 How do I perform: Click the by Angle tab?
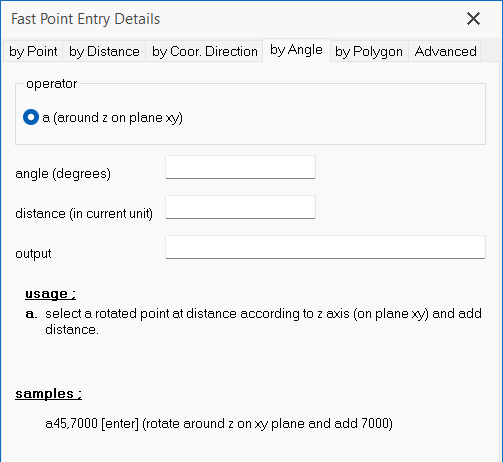click(x=296, y=50)
